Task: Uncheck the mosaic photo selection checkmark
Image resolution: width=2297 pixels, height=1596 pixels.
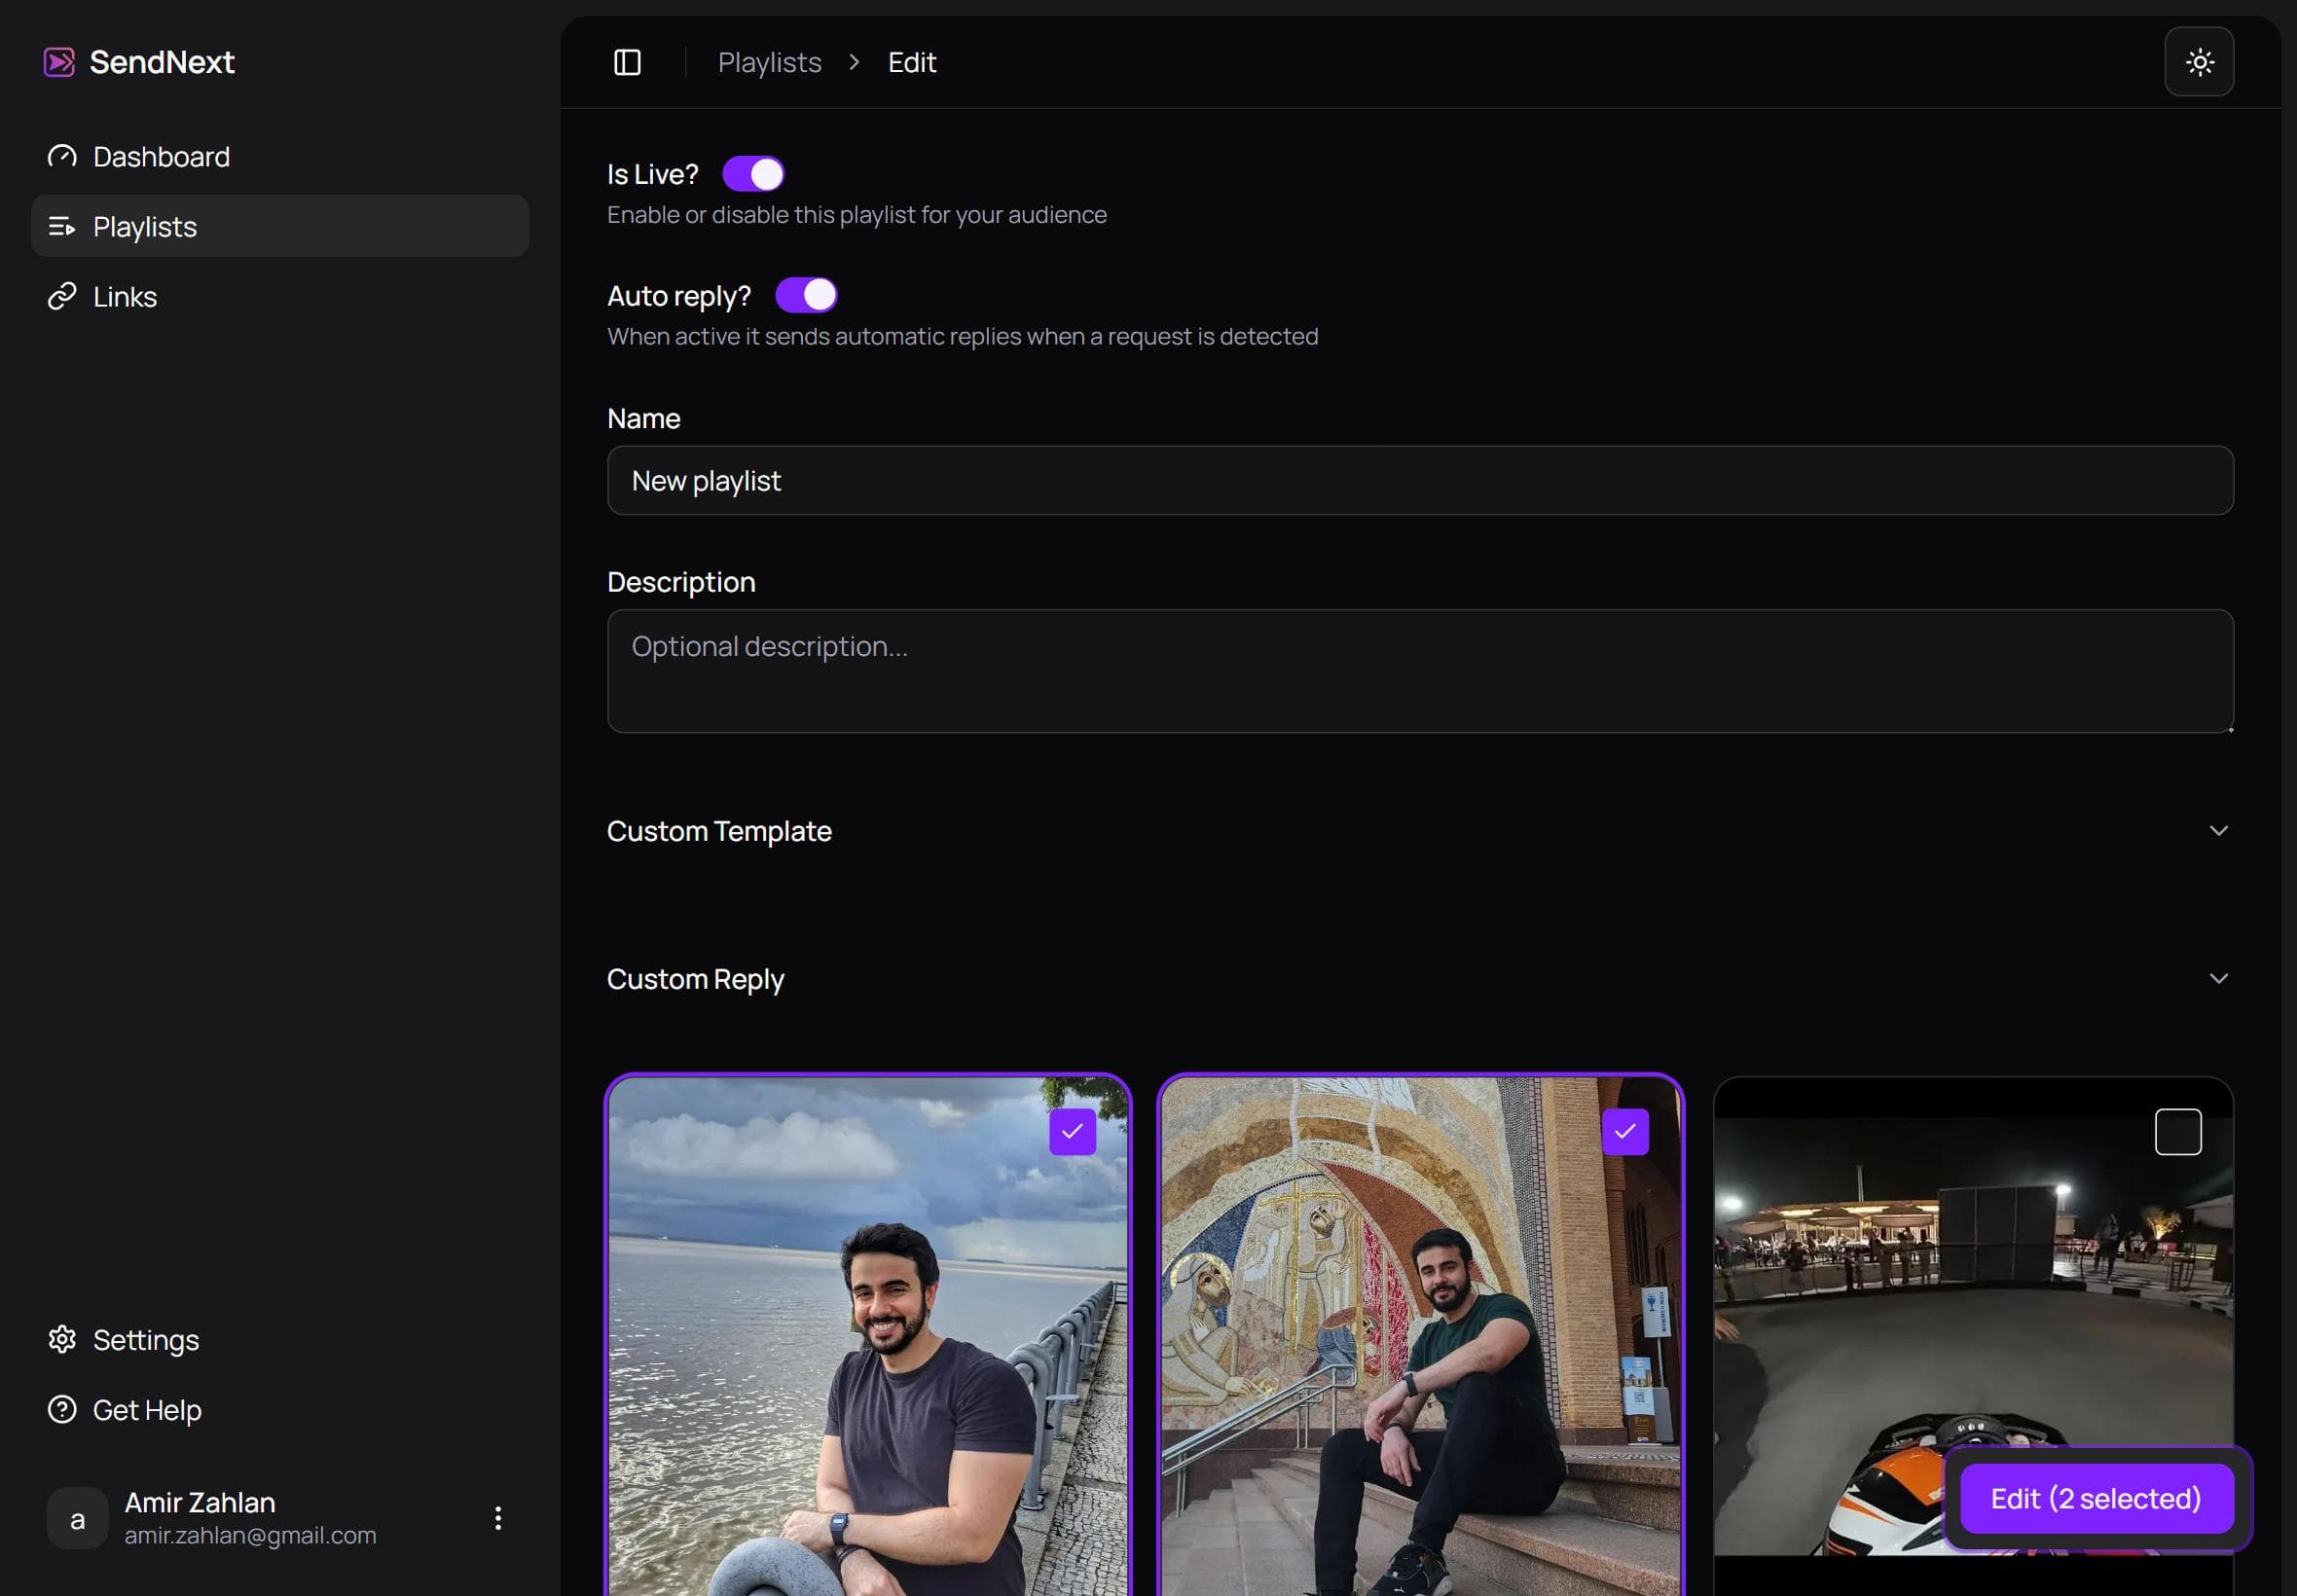Action: pos(1623,1131)
